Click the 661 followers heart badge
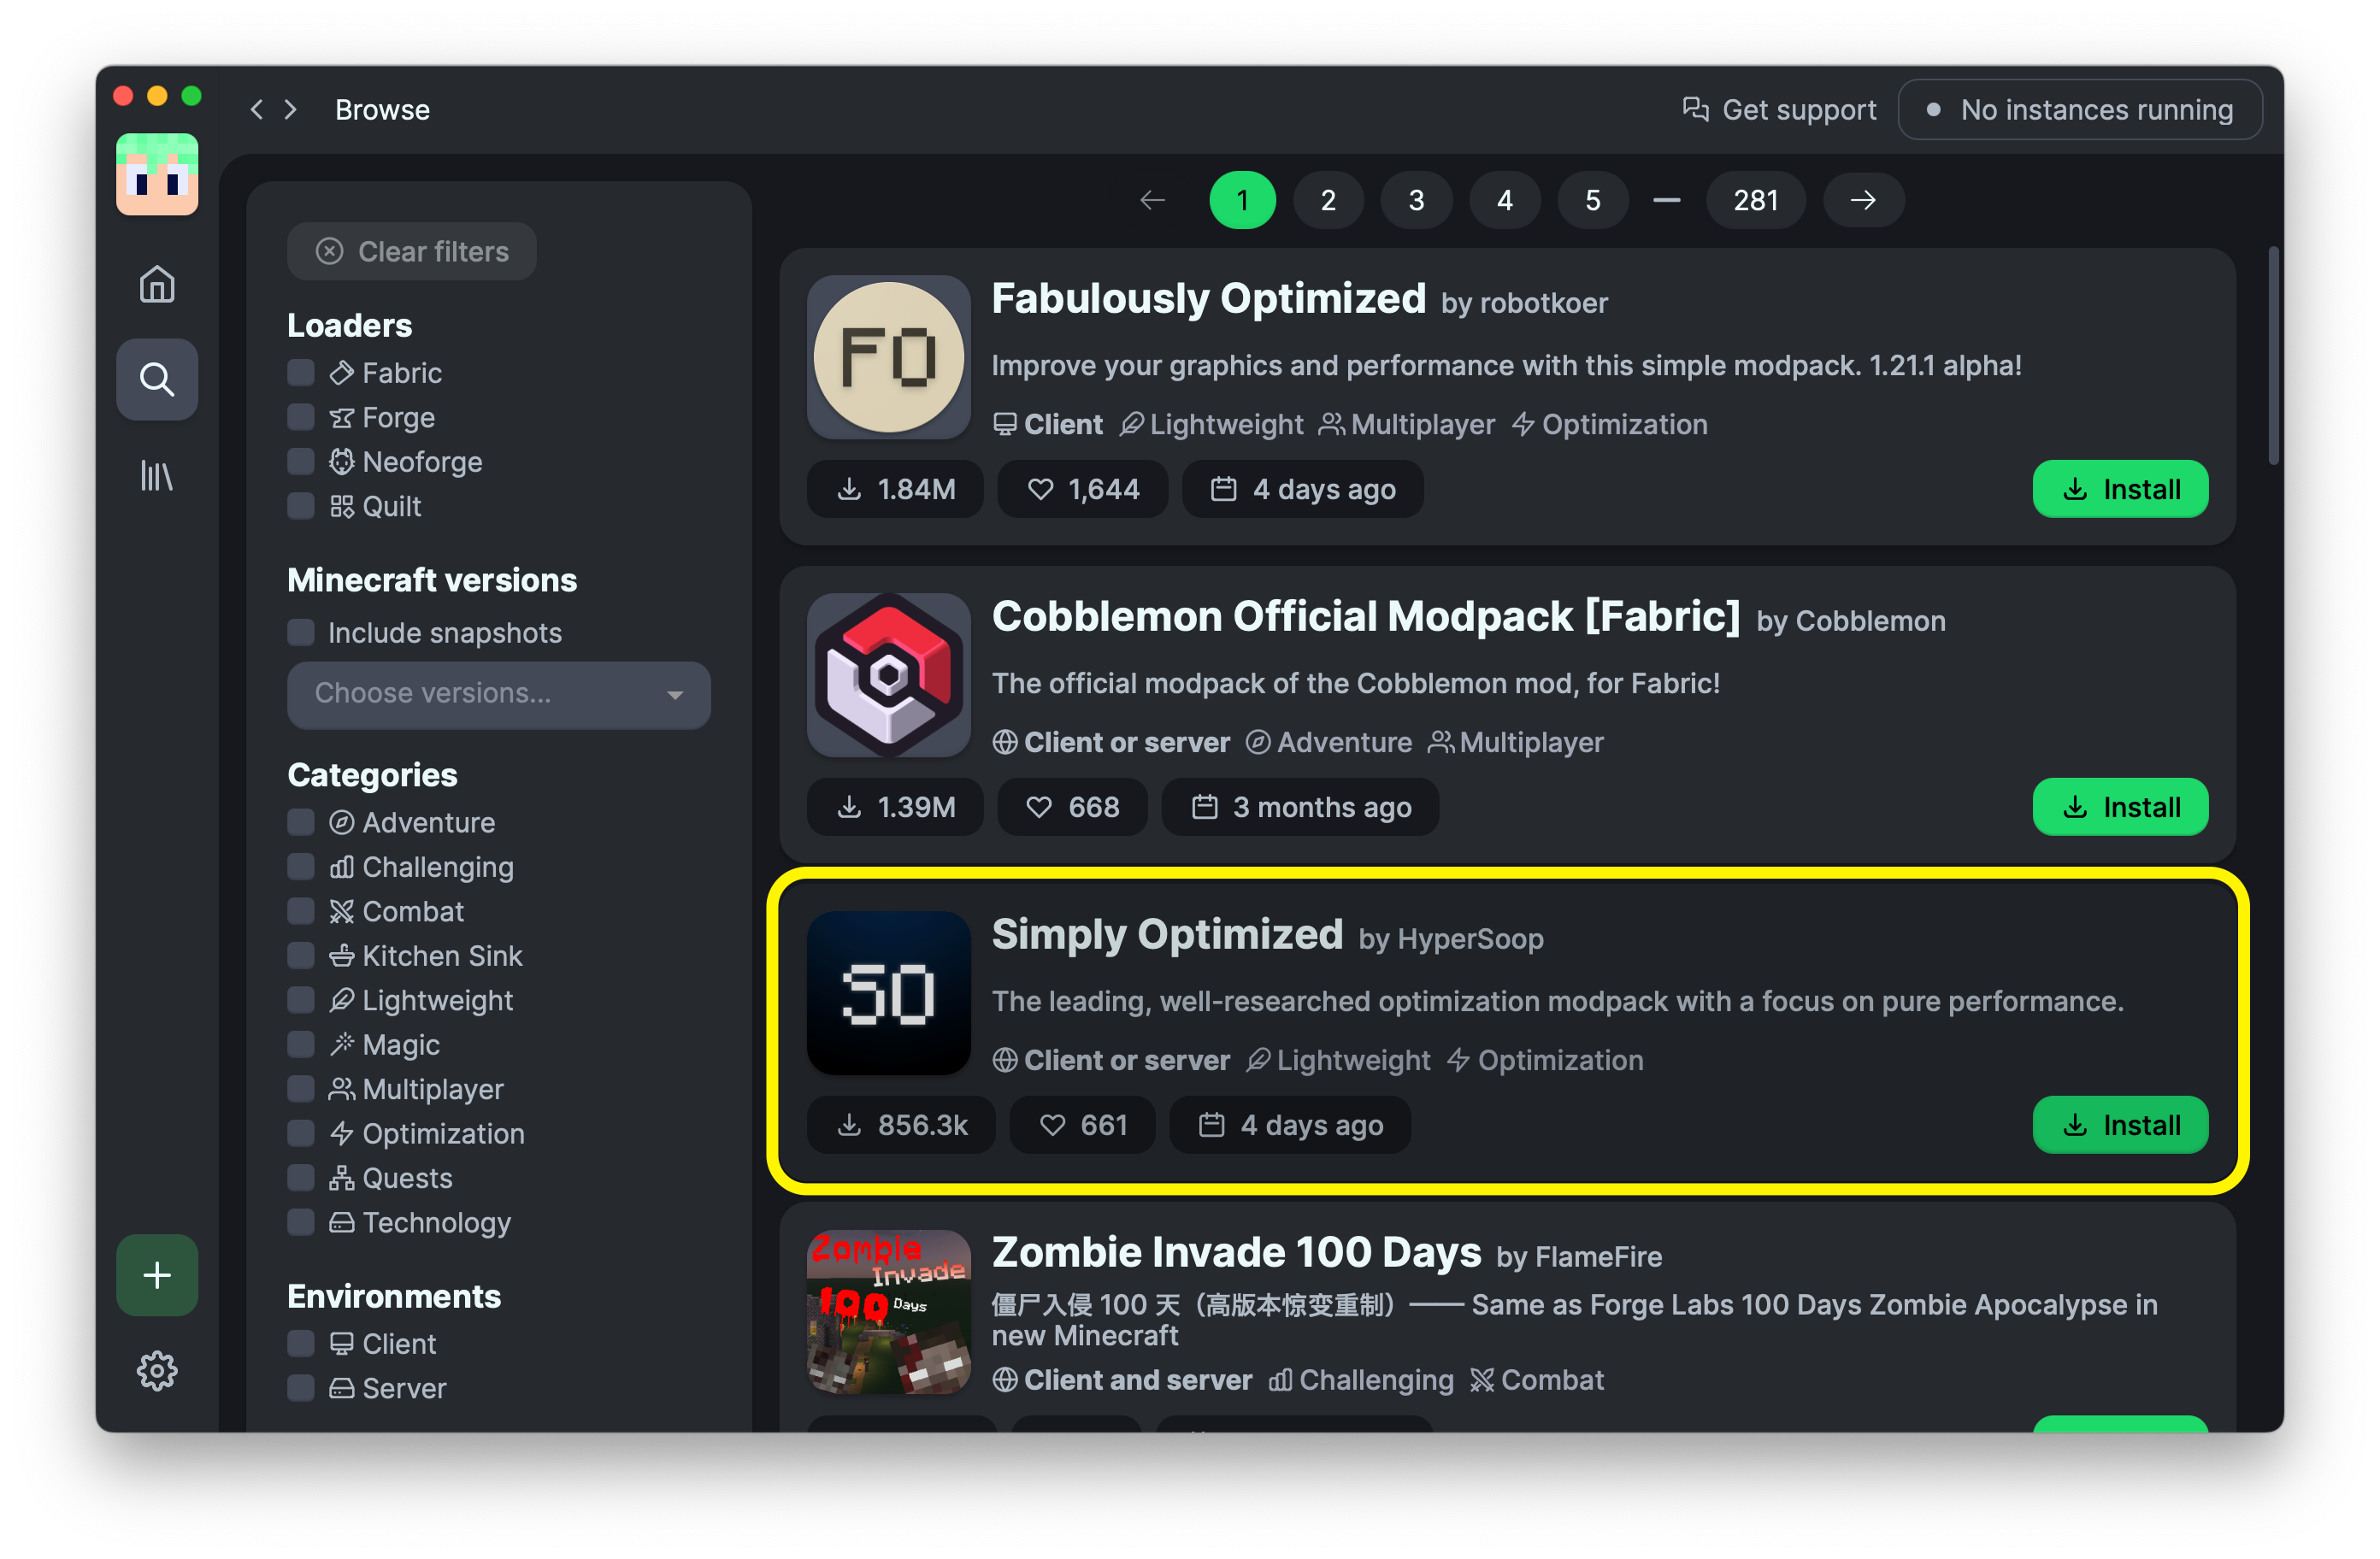 click(1083, 1125)
